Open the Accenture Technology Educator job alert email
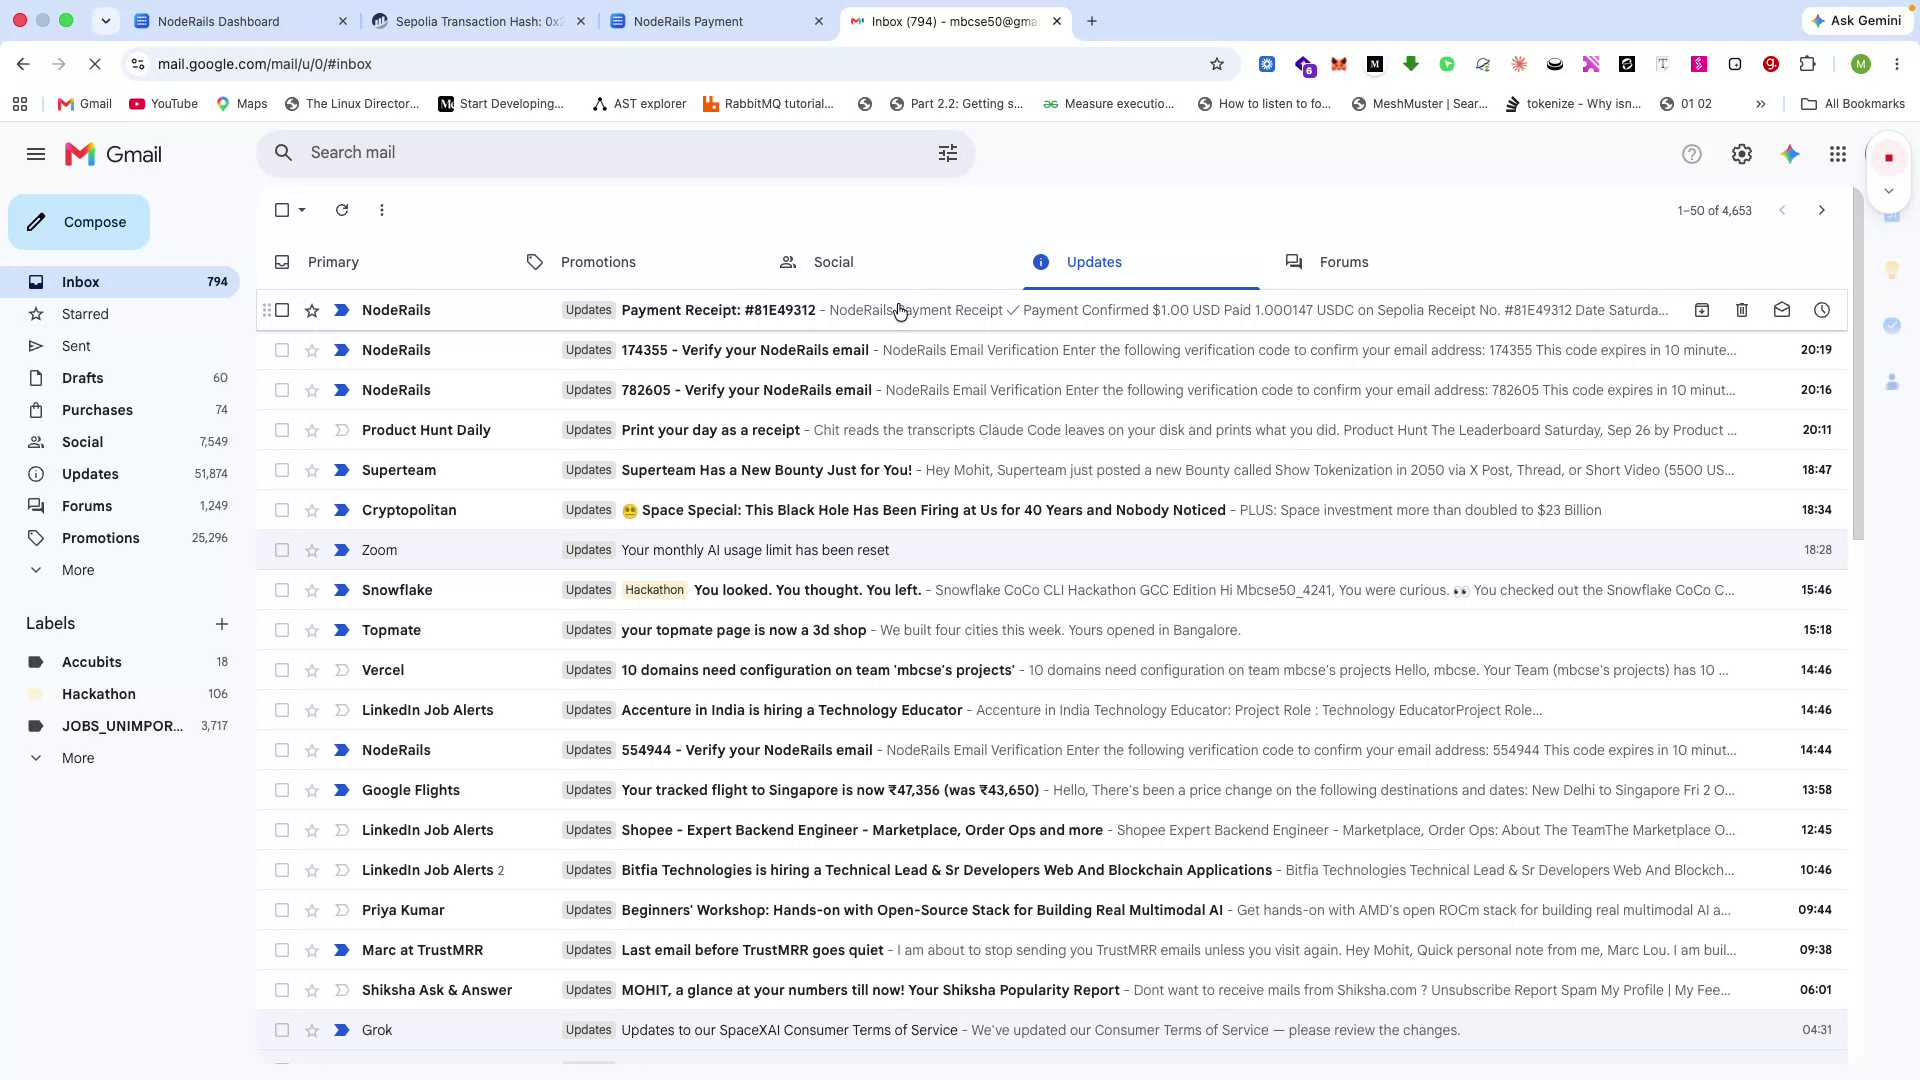 tap(1050, 710)
